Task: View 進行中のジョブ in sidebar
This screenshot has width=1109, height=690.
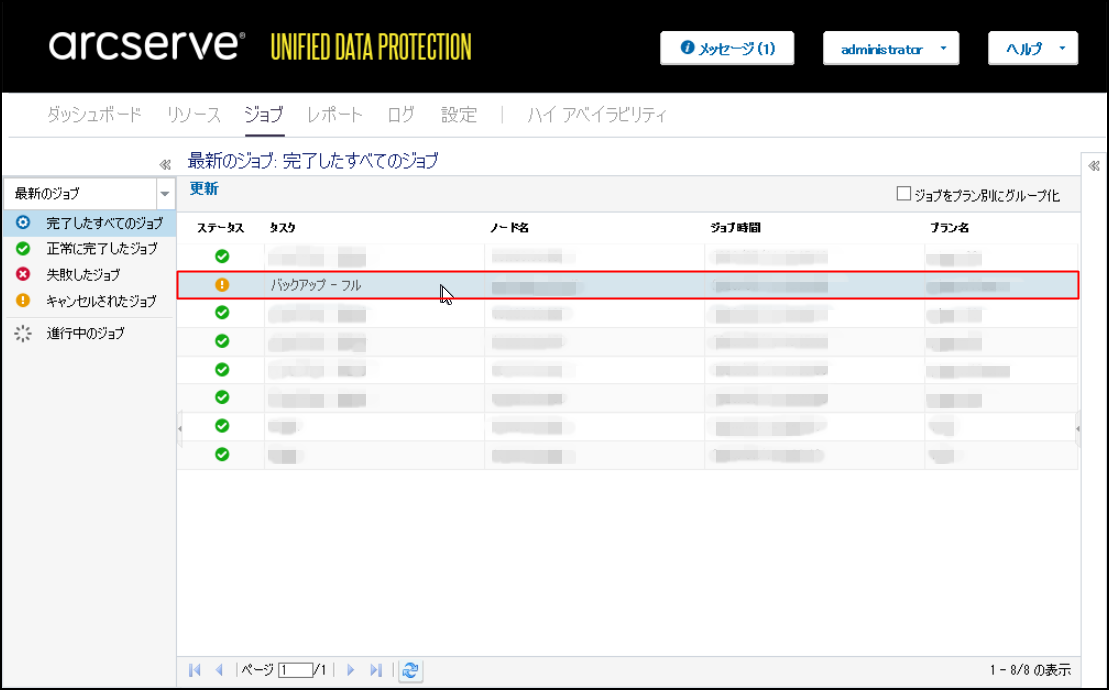Action: click(x=85, y=333)
